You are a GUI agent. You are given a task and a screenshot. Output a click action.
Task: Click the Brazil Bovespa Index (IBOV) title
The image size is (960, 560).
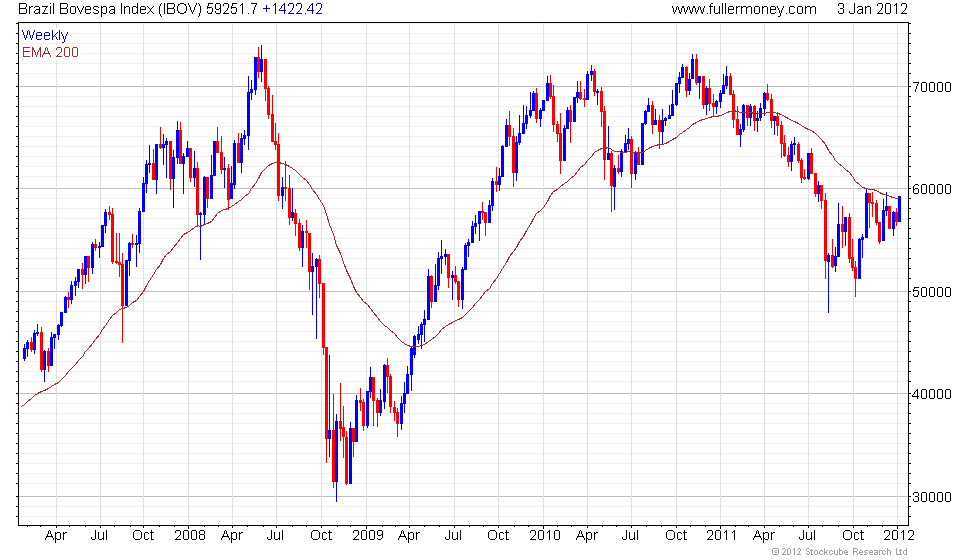point(110,9)
